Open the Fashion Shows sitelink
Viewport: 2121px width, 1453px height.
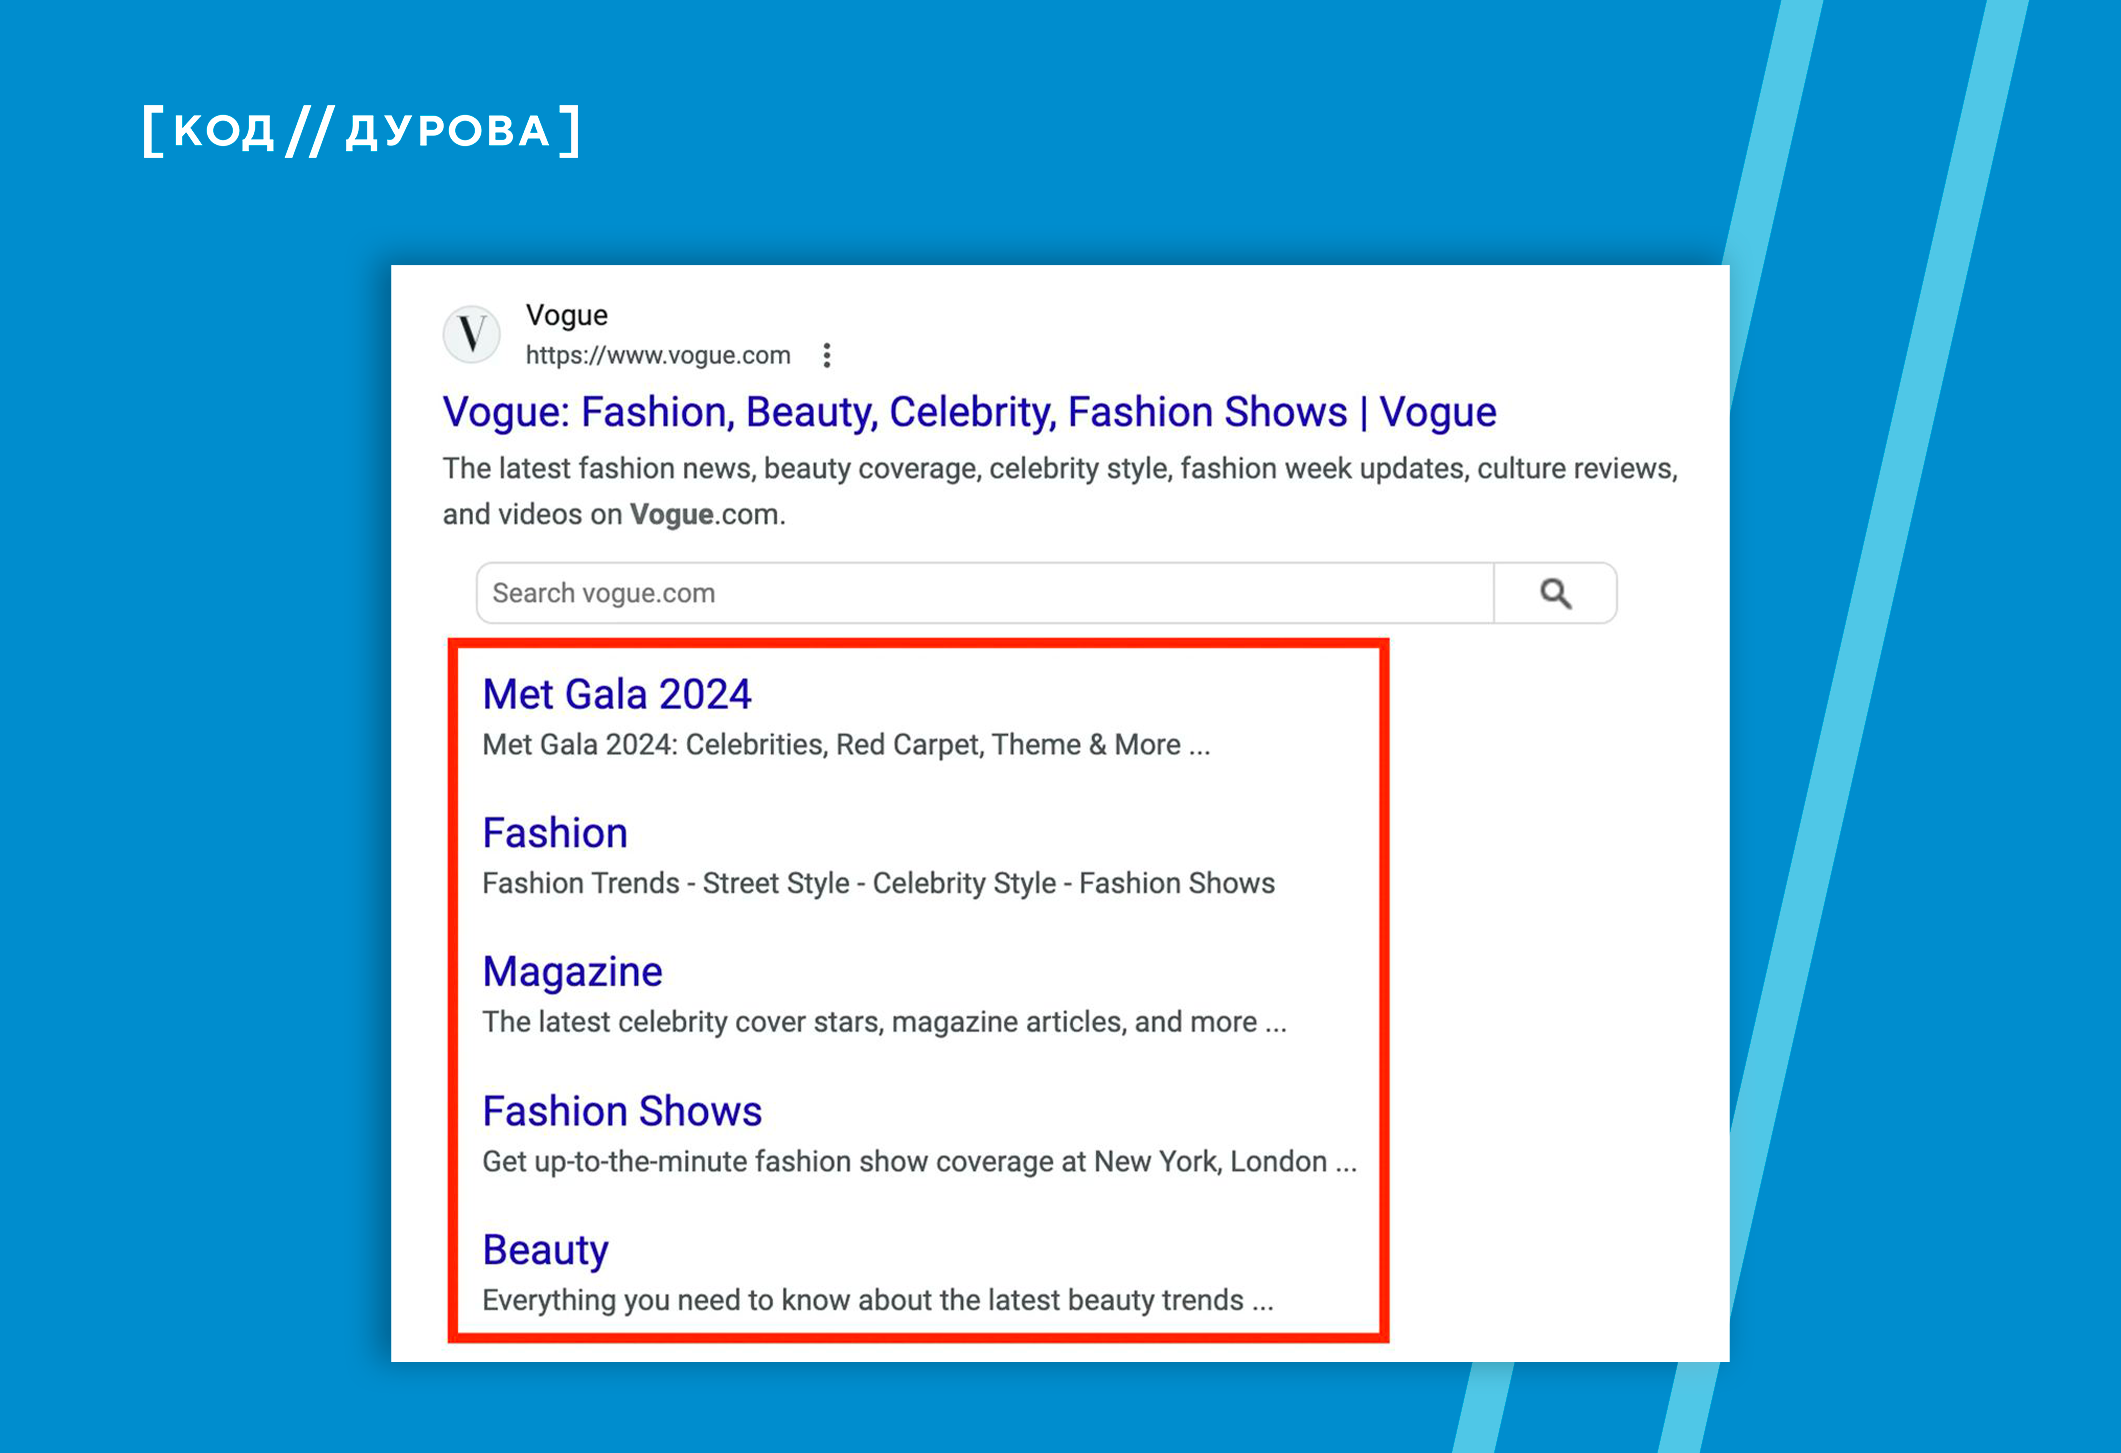pyautogui.click(x=622, y=1111)
